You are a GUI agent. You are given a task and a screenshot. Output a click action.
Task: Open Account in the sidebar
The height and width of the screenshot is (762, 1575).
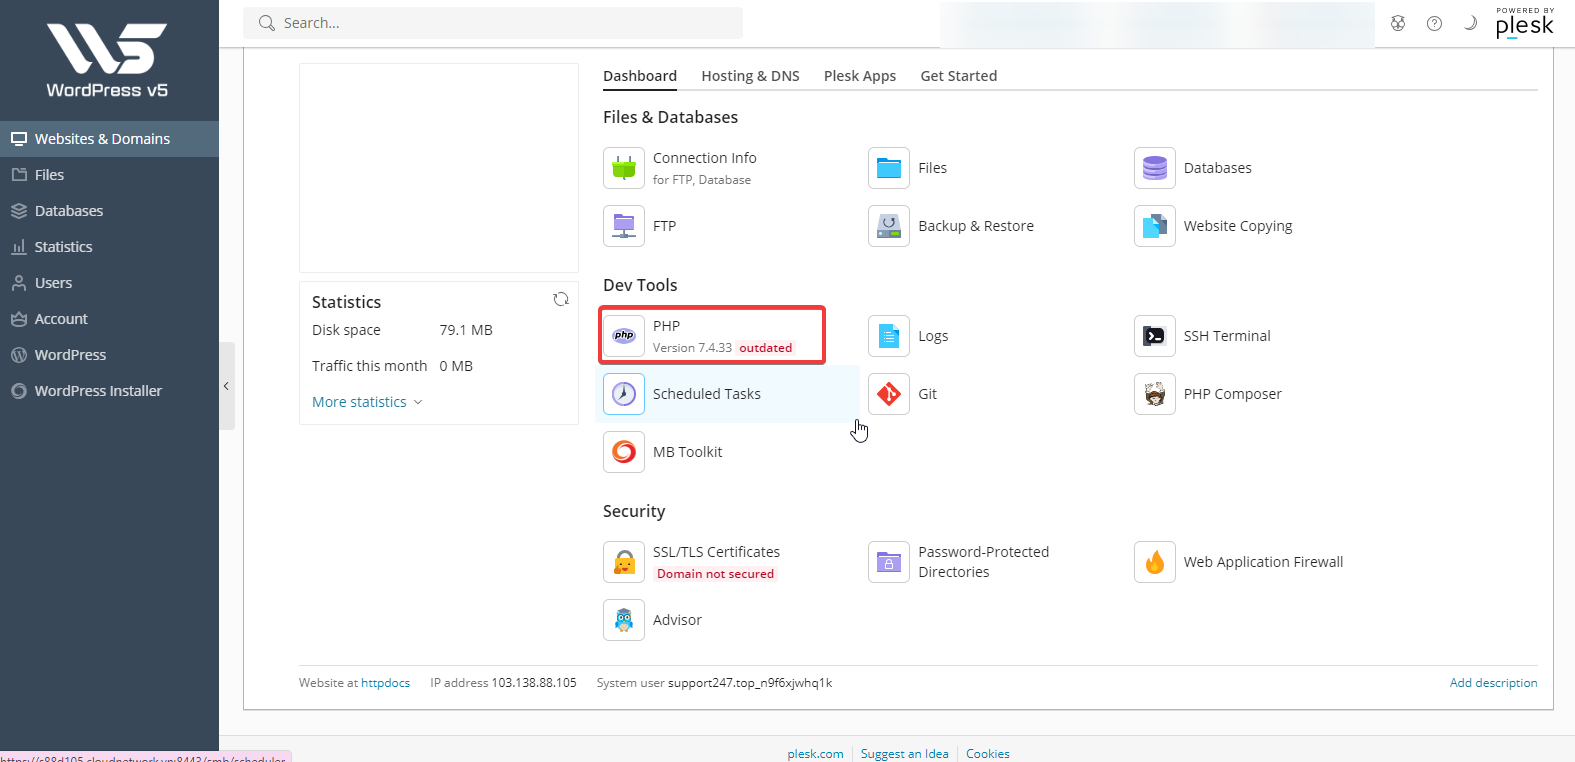pyautogui.click(x=109, y=319)
